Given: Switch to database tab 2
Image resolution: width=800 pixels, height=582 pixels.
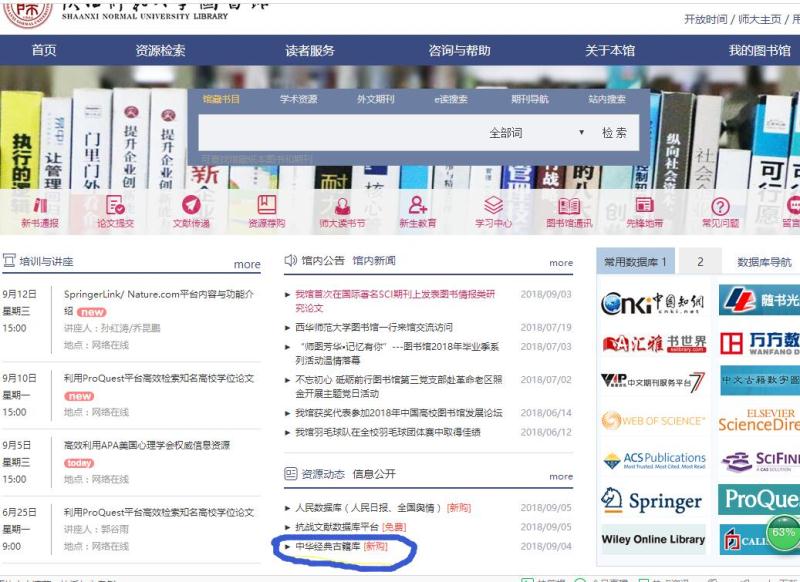Looking at the screenshot, I should tap(700, 262).
